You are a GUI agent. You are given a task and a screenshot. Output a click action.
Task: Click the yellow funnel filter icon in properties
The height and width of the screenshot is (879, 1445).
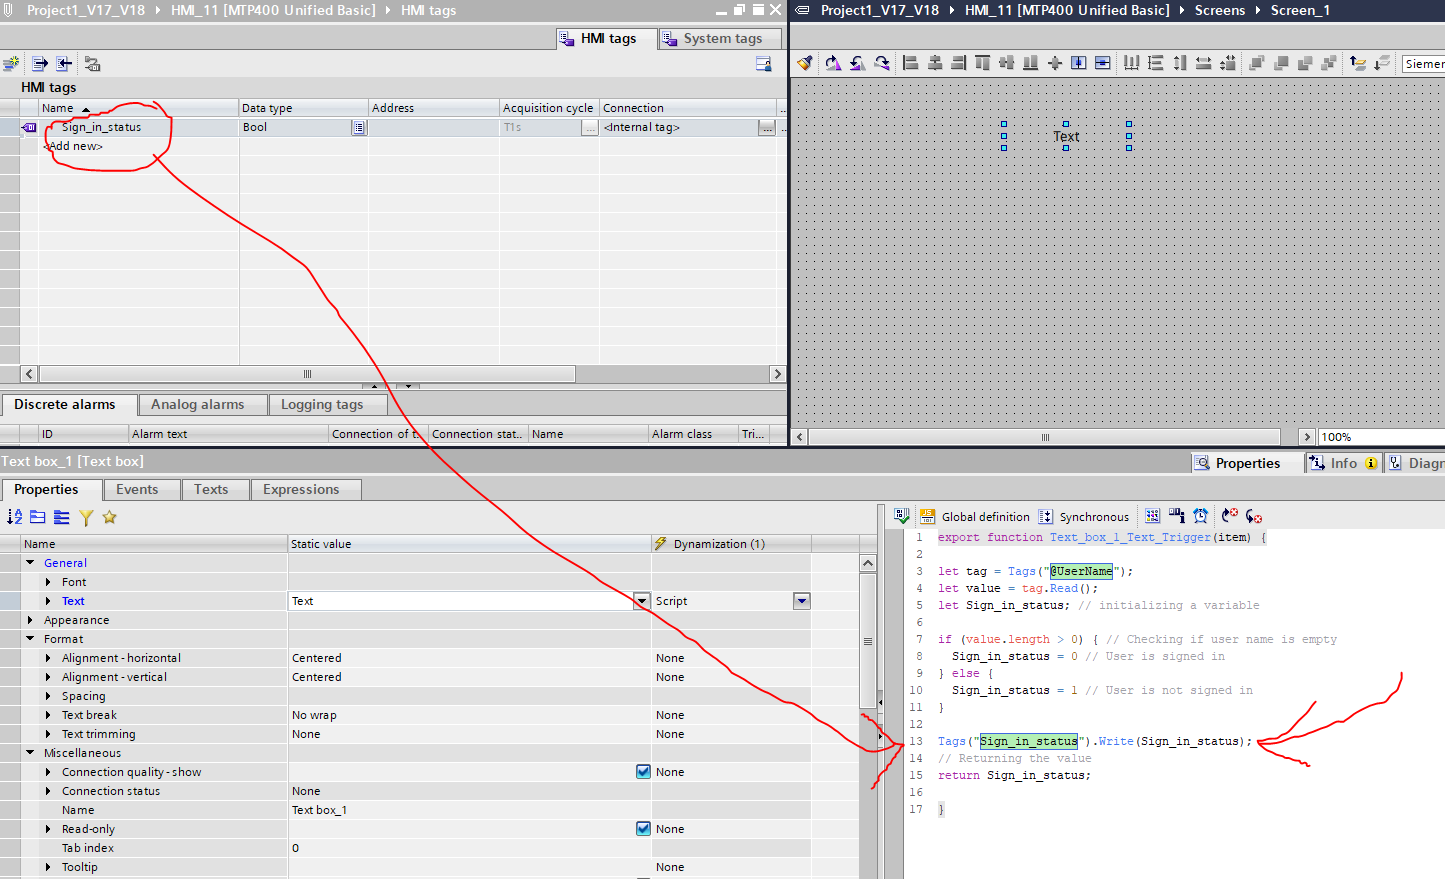pos(86,517)
